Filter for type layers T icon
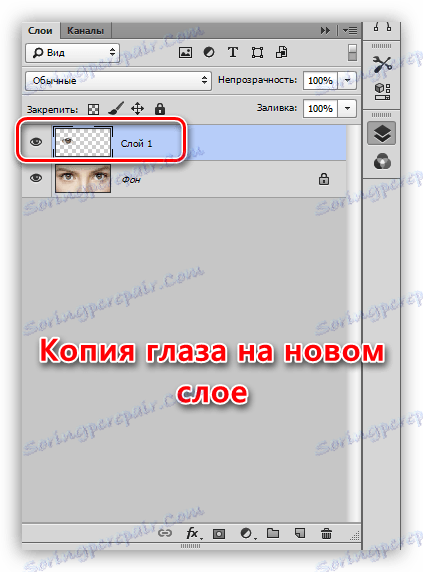The width and height of the screenshot is (423, 572). [x=233, y=53]
